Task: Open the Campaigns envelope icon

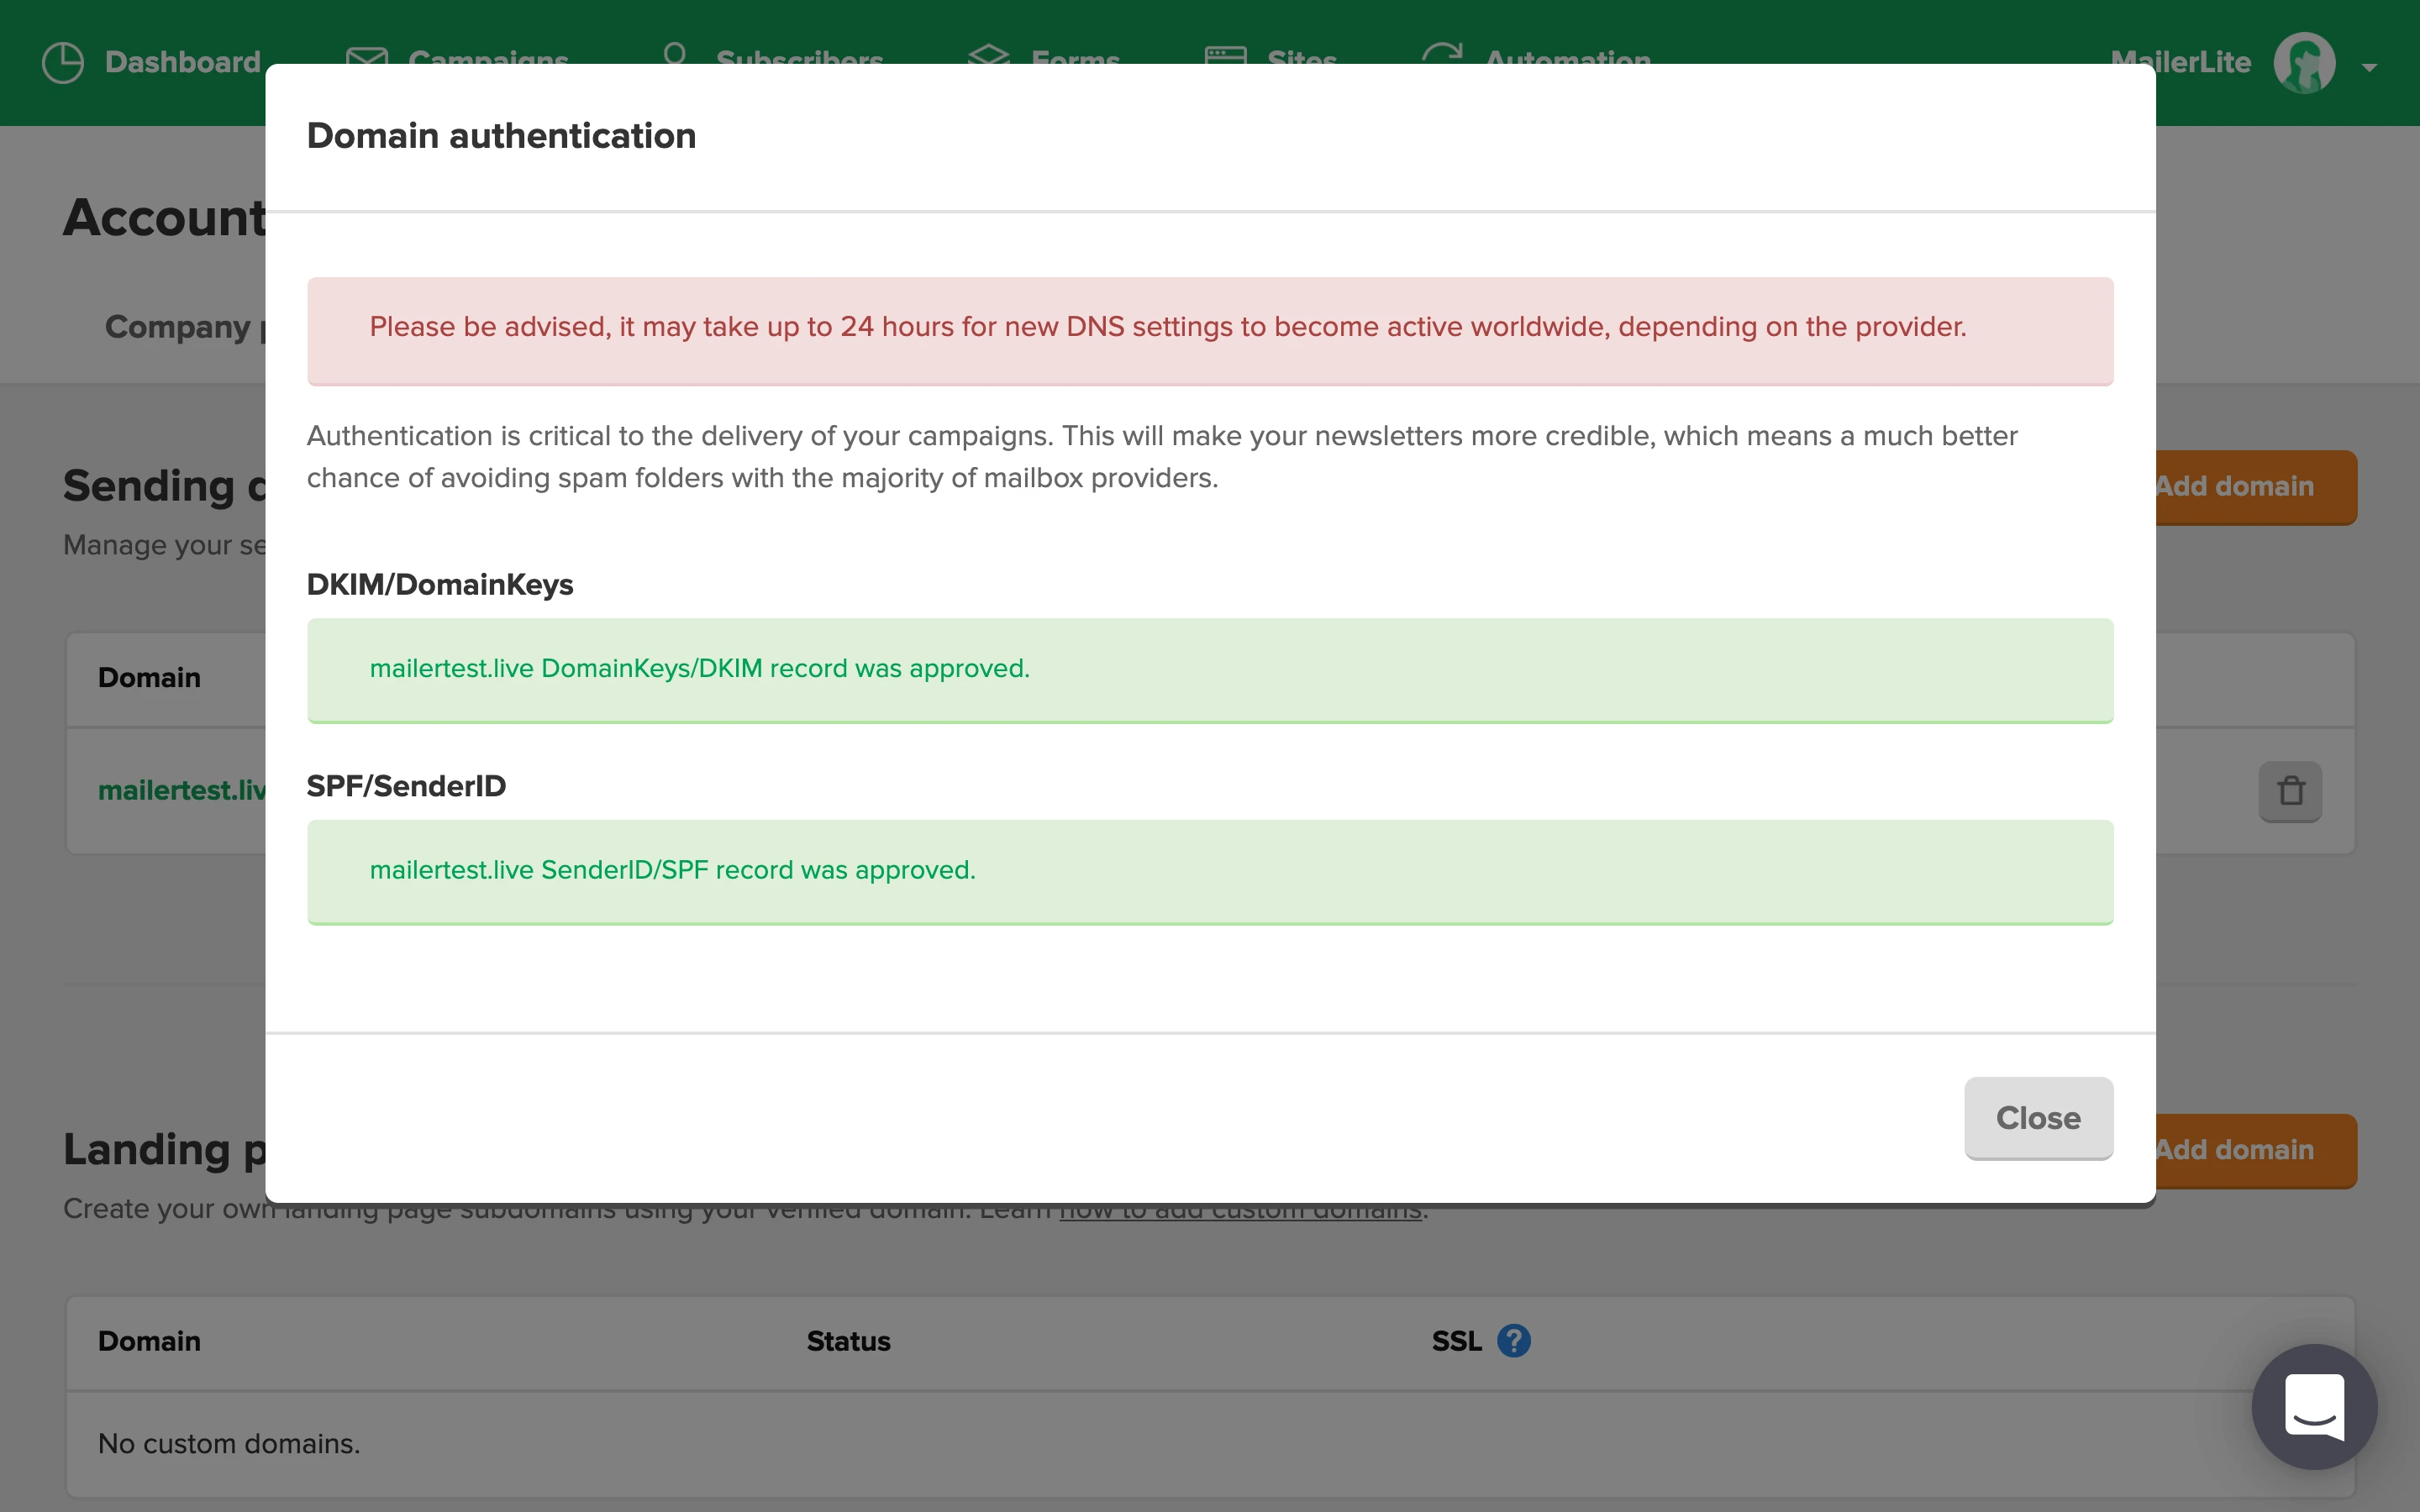Action: coord(367,56)
